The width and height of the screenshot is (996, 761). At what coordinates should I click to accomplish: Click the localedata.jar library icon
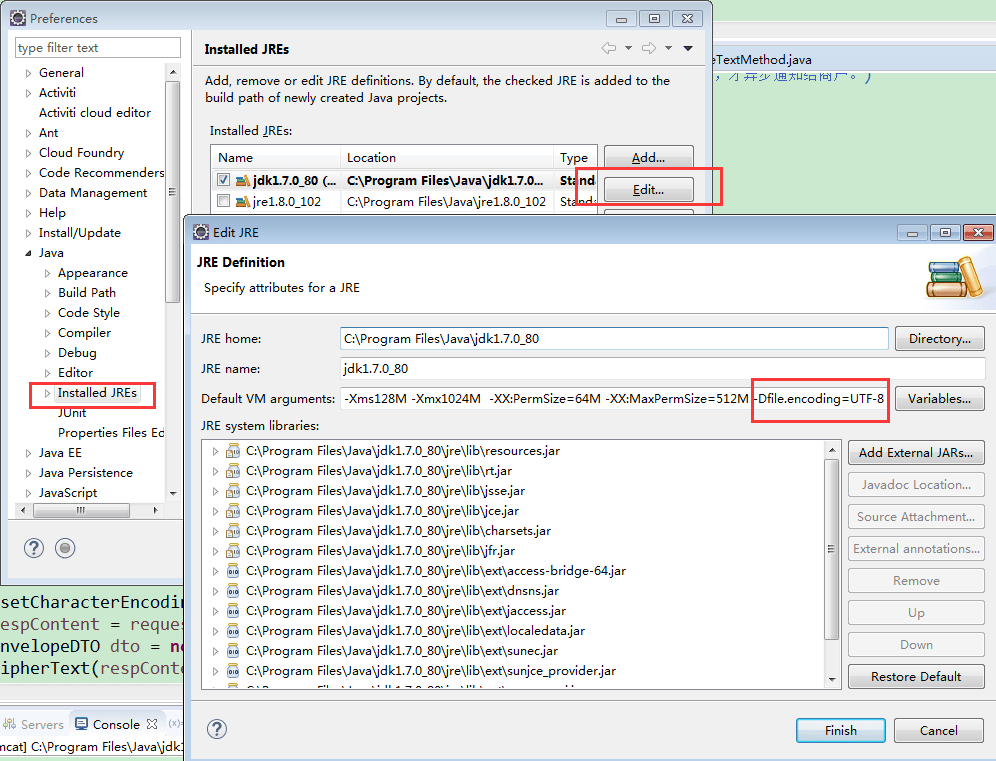[x=233, y=631]
